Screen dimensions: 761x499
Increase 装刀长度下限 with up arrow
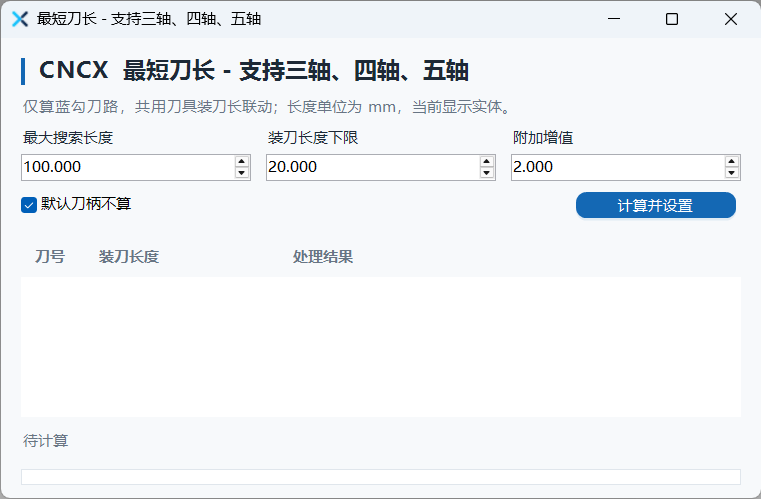(x=487, y=161)
